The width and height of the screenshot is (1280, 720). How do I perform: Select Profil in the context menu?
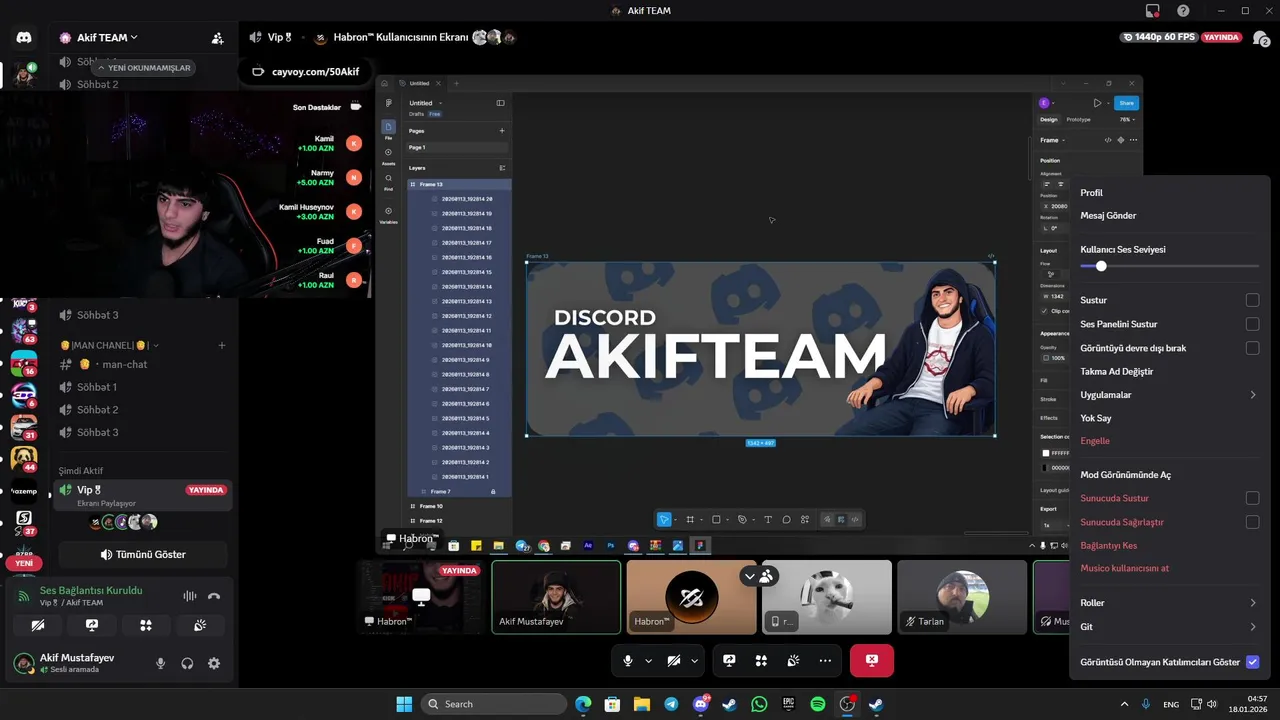tap(1169, 193)
